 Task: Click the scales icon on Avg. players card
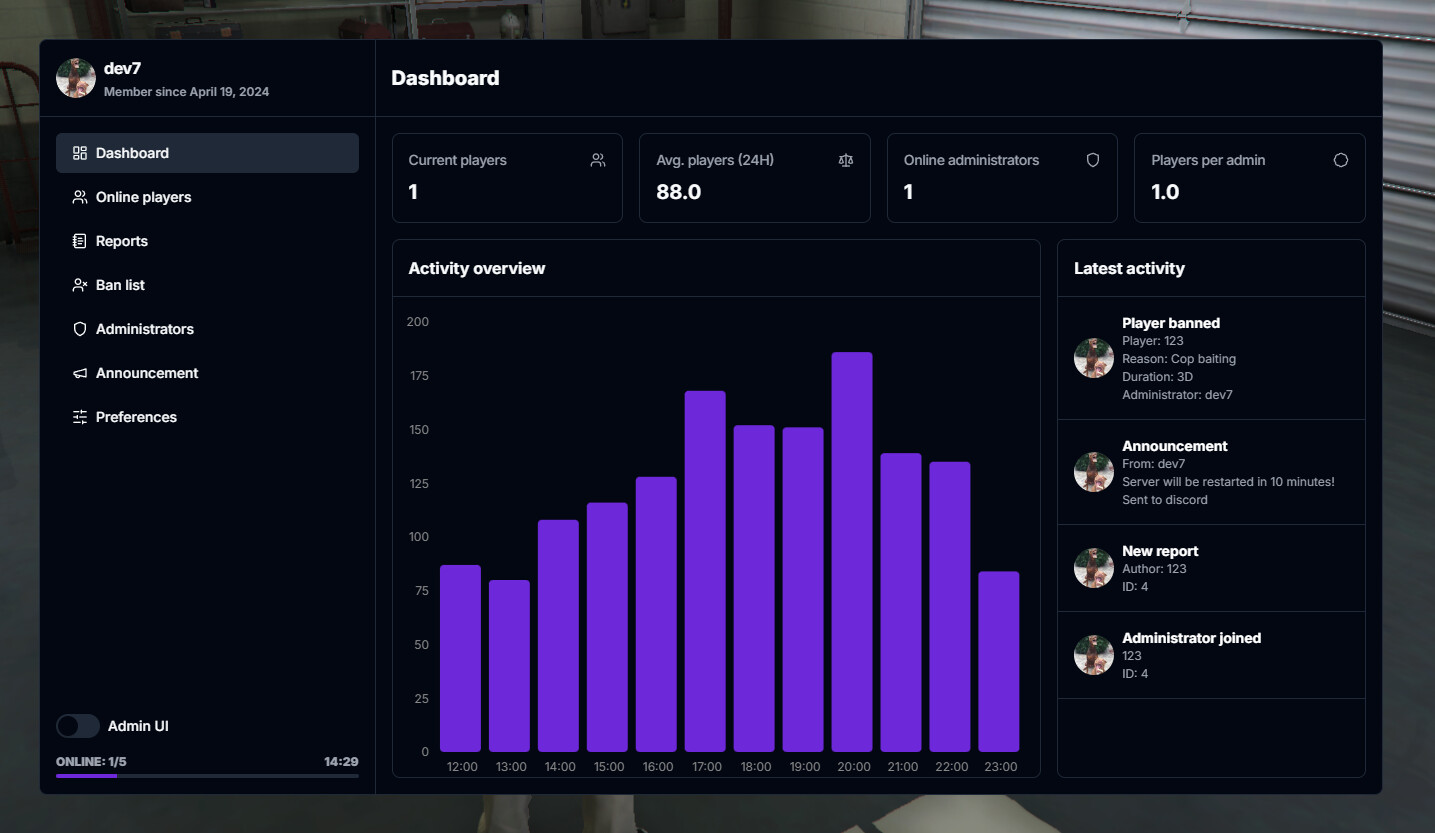845,160
